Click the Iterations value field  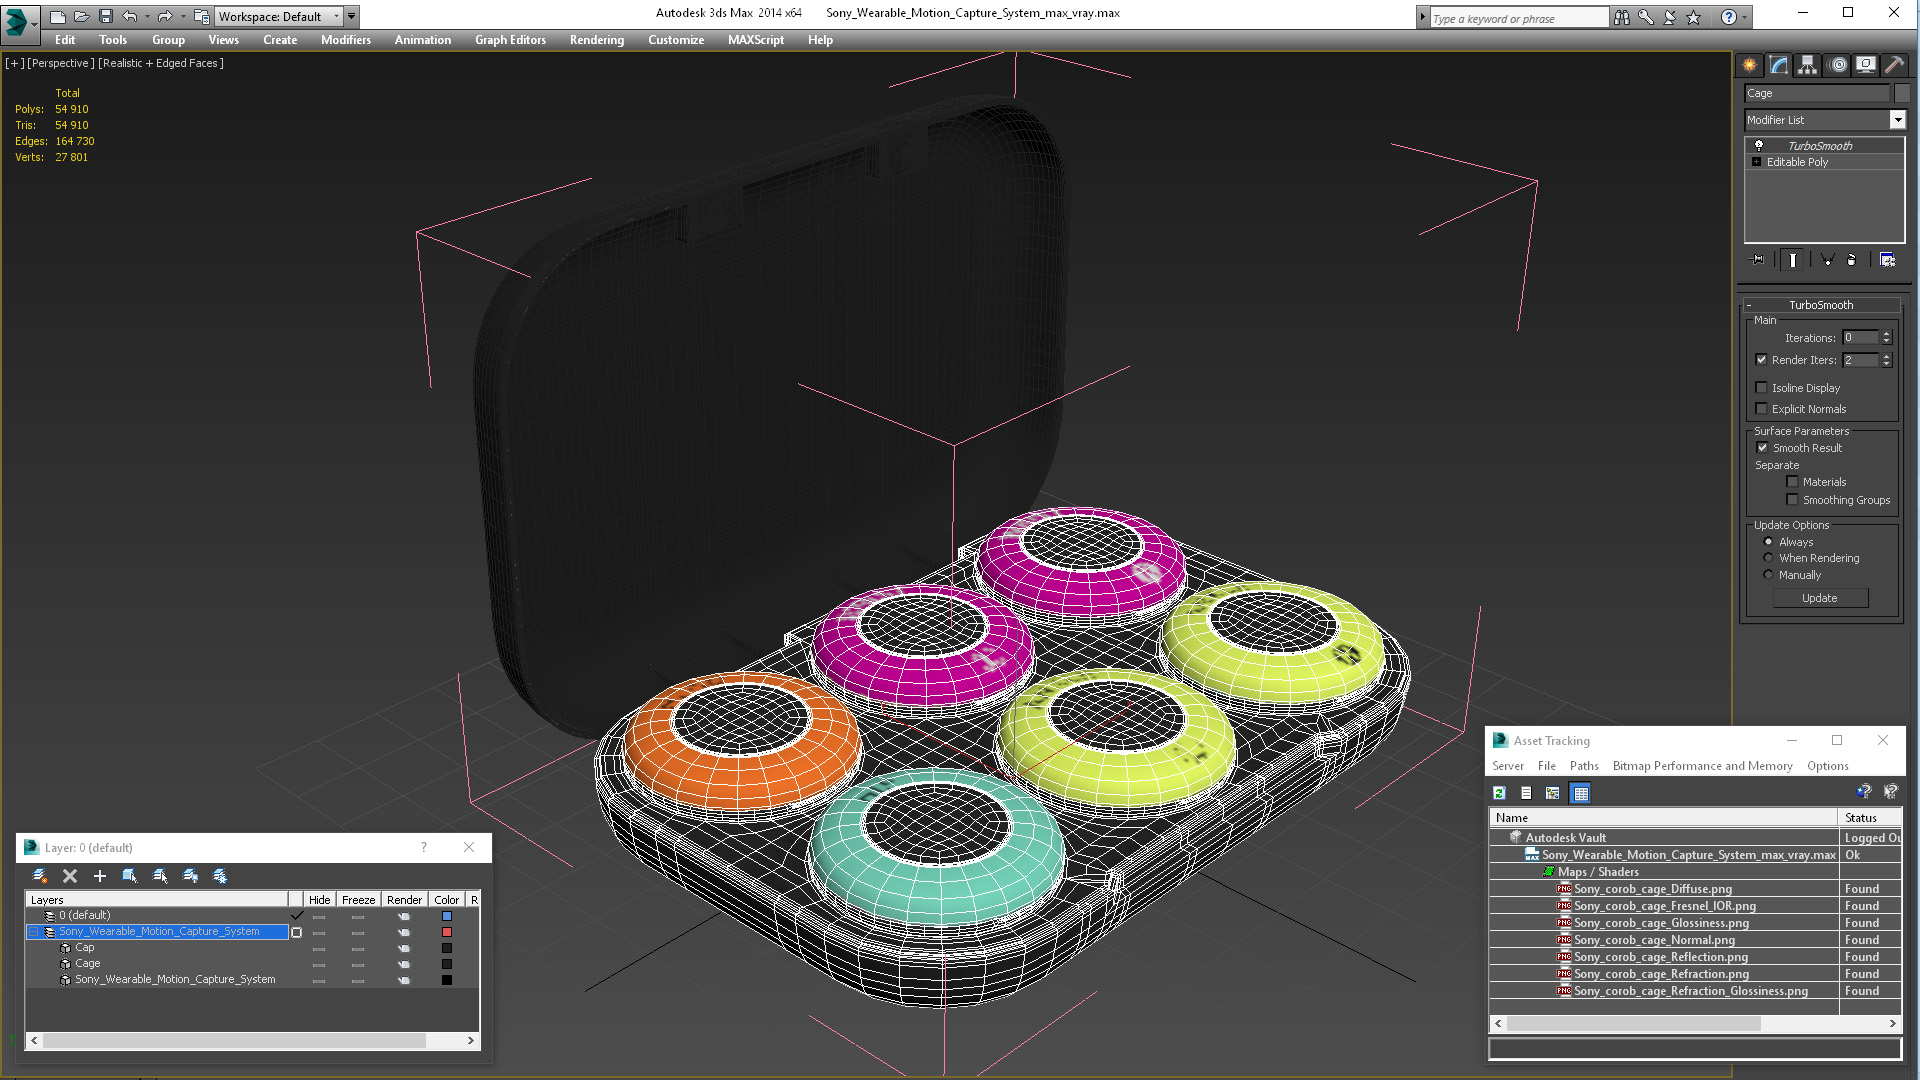(1860, 338)
